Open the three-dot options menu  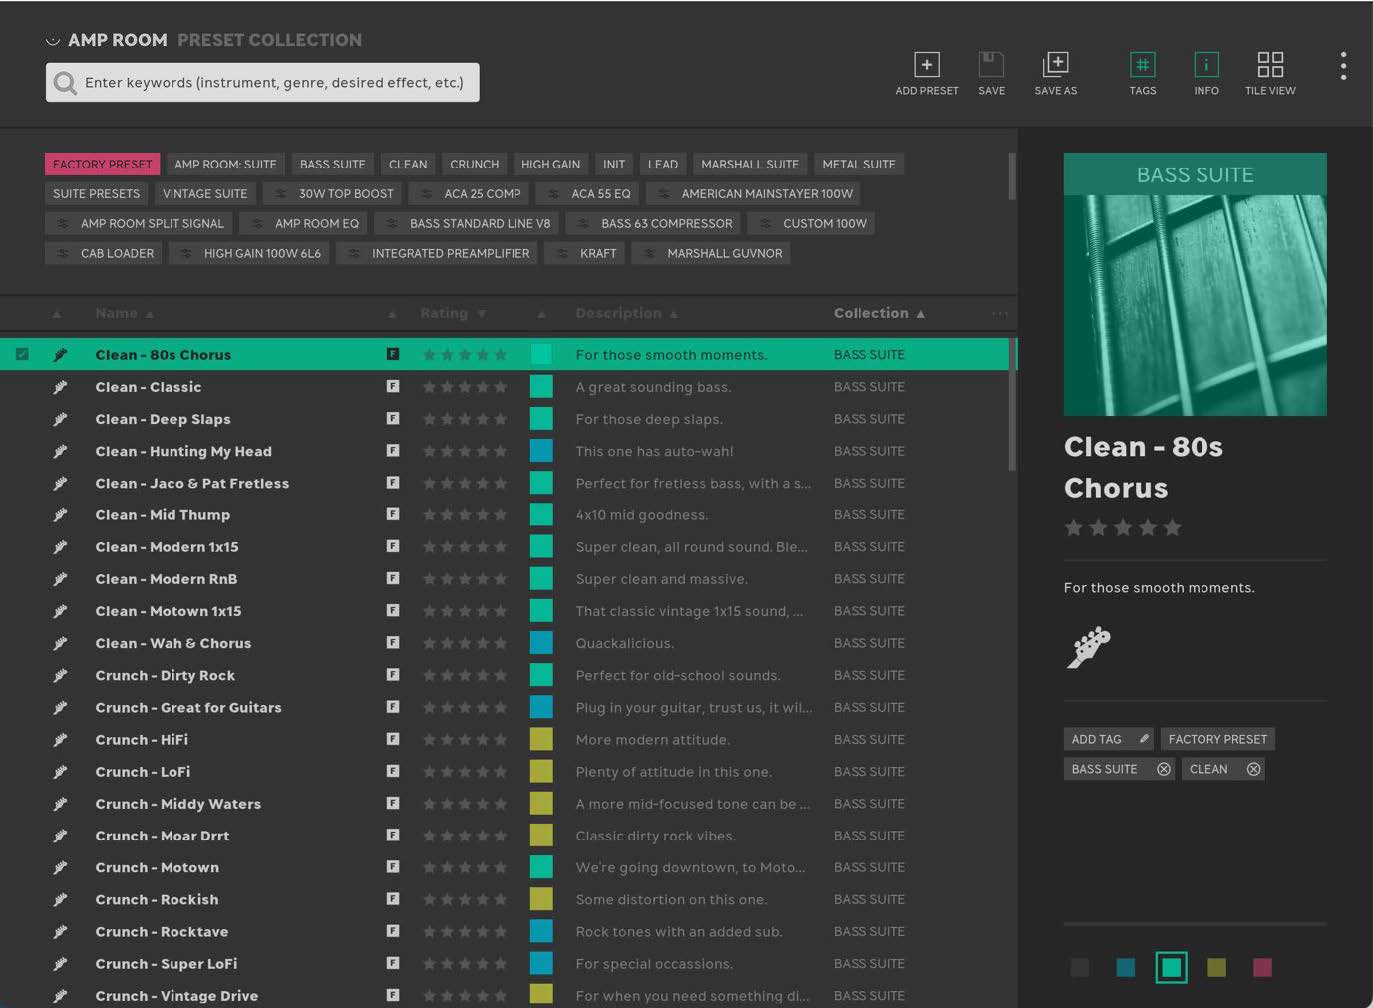click(1343, 66)
